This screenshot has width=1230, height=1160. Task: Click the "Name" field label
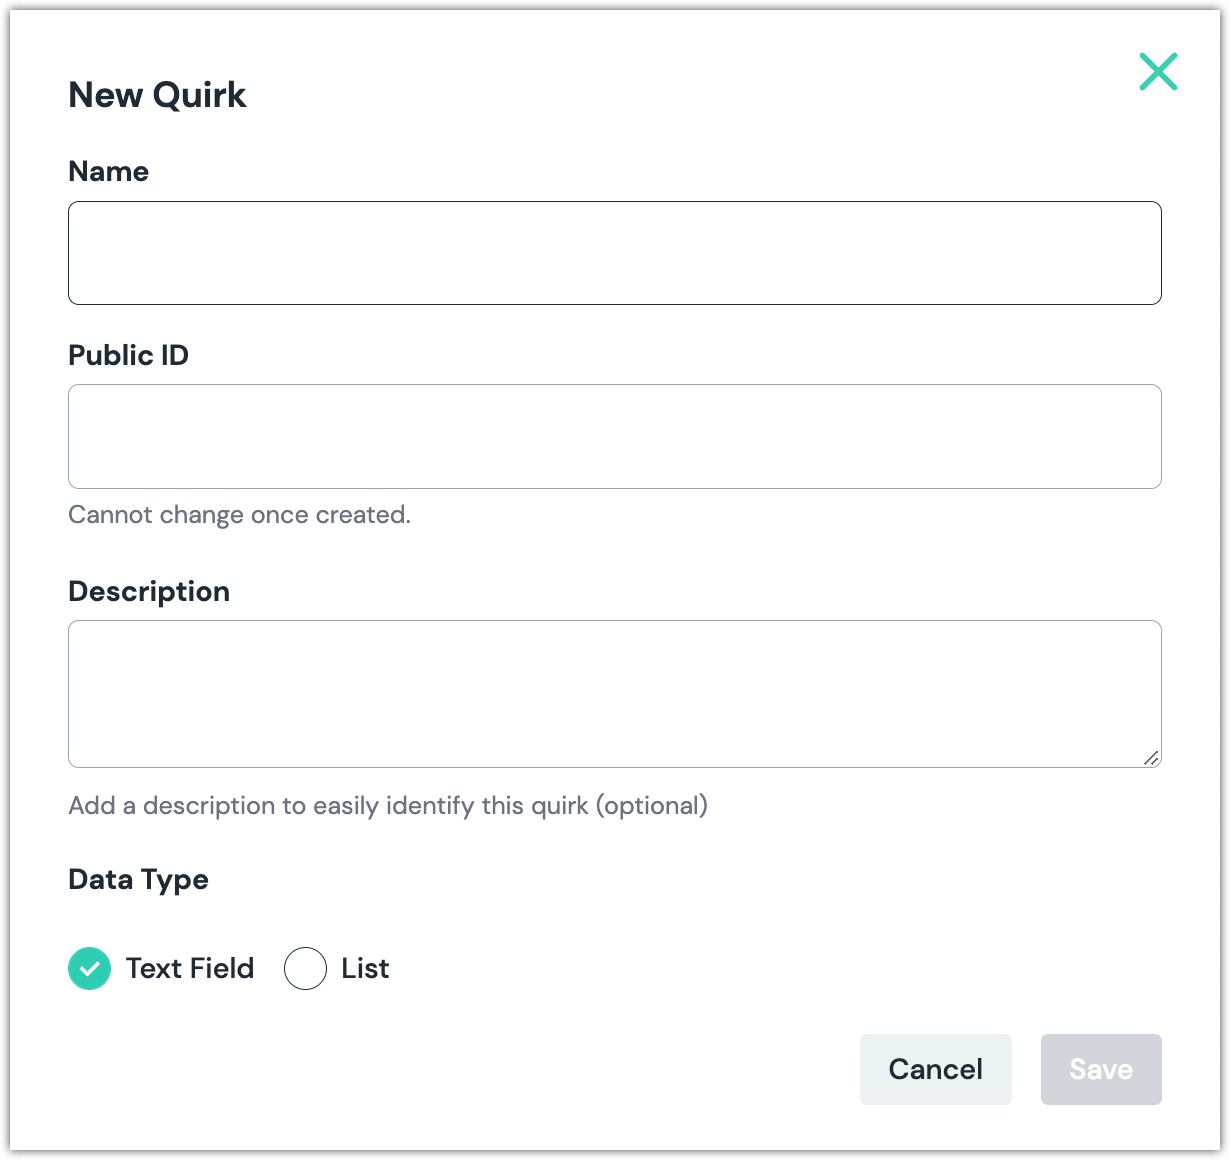point(108,172)
